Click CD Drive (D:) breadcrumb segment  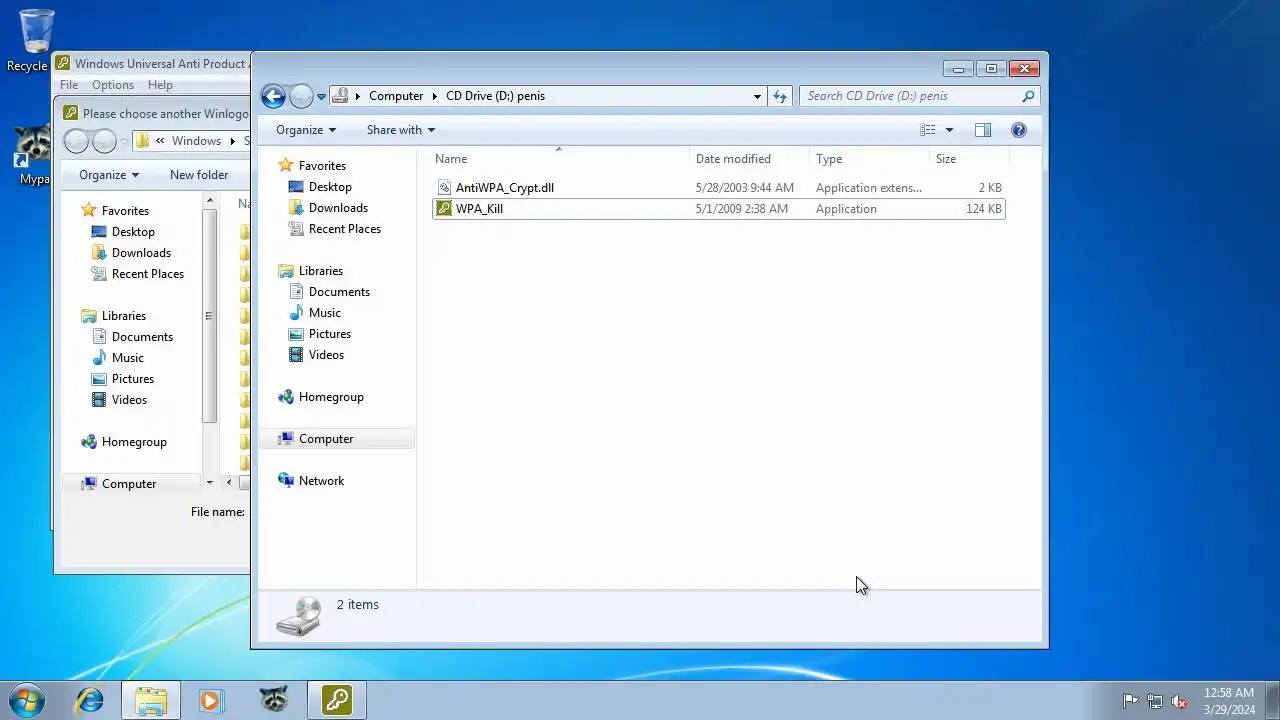pyautogui.click(x=495, y=96)
